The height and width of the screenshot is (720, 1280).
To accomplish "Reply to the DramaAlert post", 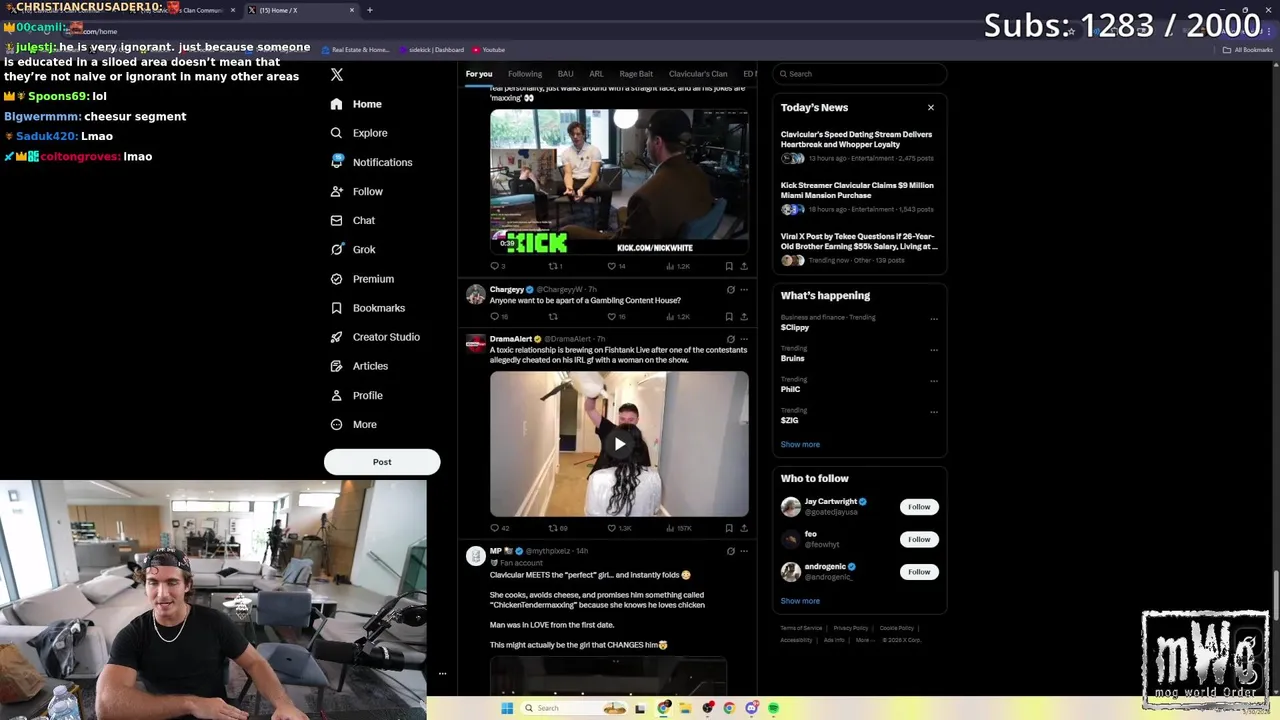I will (494, 528).
